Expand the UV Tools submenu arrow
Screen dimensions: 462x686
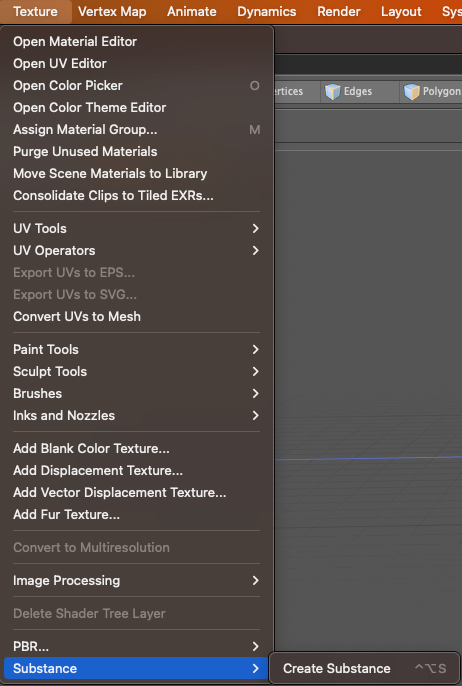coord(256,228)
